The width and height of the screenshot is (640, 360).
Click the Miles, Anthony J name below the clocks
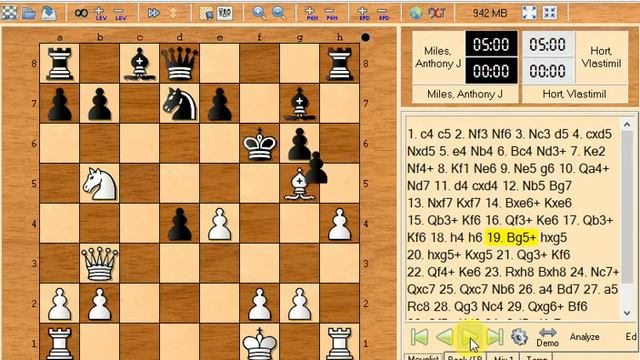click(465, 94)
